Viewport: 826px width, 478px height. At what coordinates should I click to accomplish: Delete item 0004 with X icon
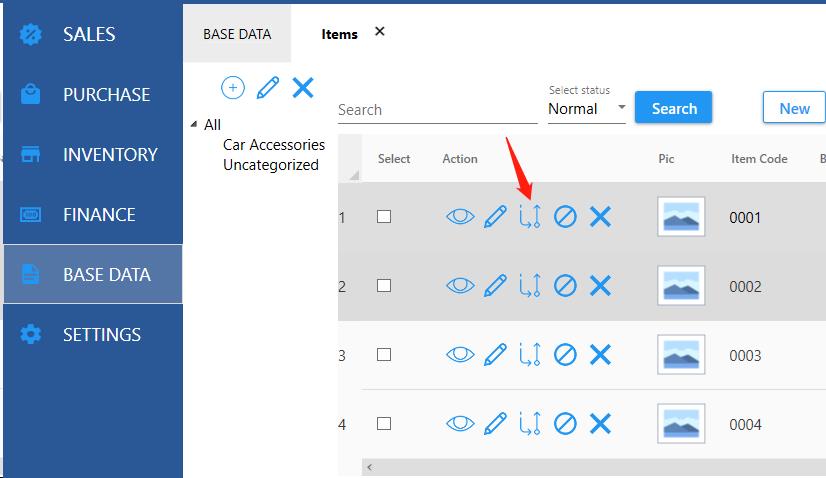click(x=600, y=424)
